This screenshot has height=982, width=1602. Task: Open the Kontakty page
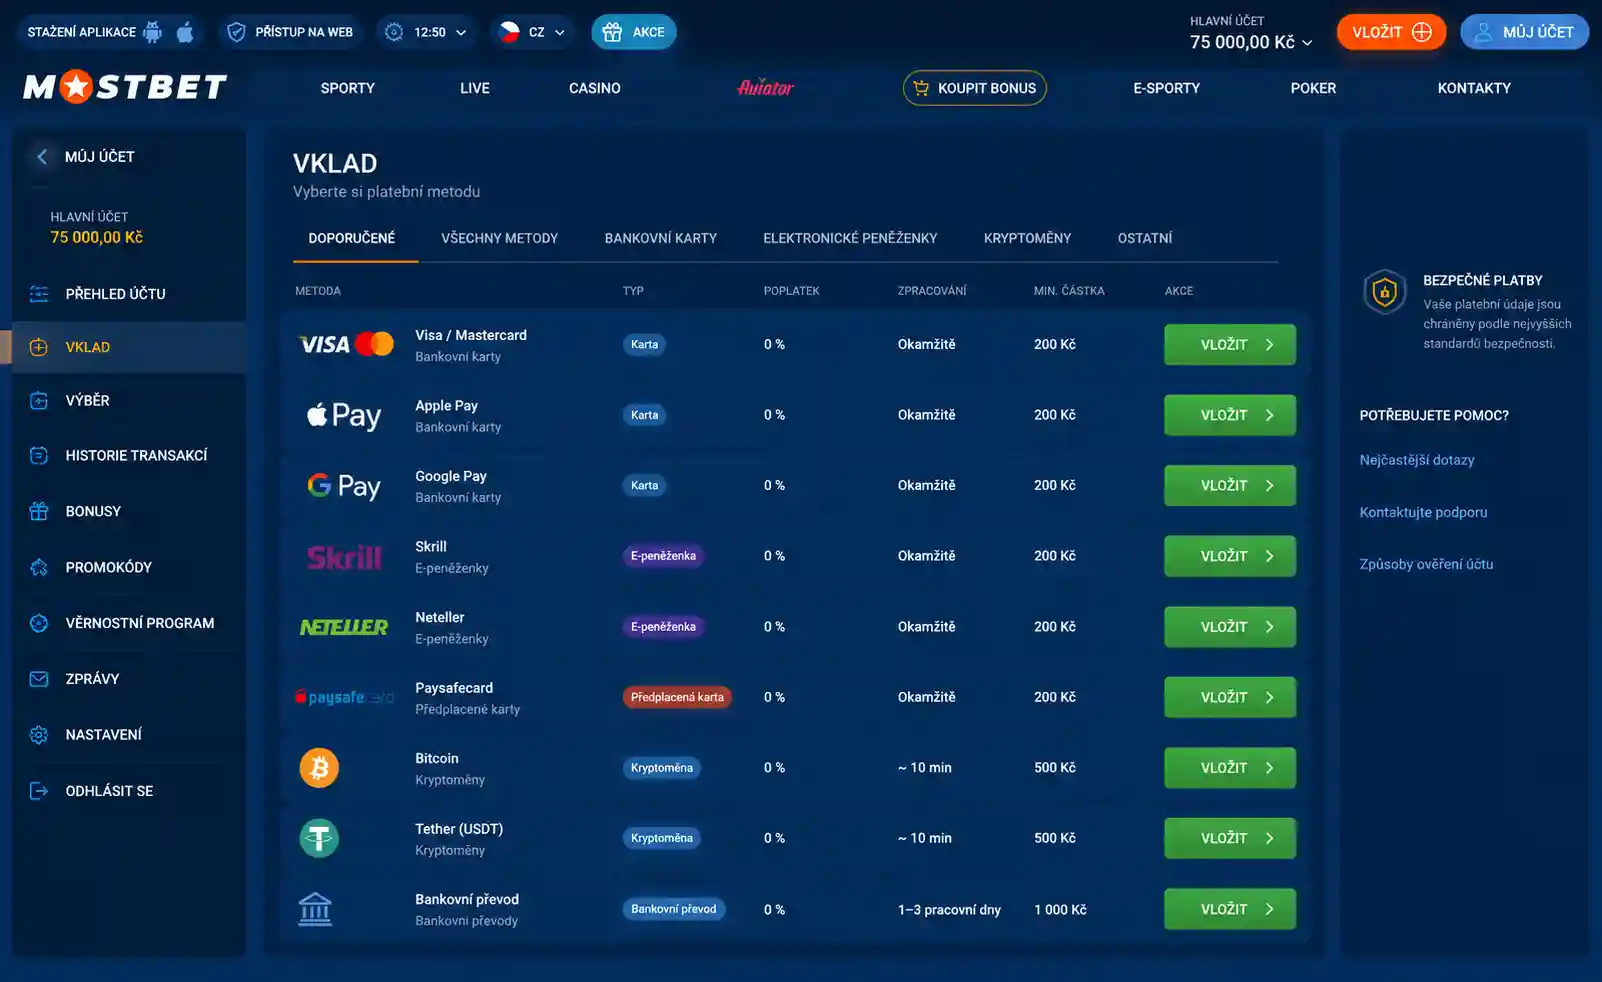pos(1474,88)
